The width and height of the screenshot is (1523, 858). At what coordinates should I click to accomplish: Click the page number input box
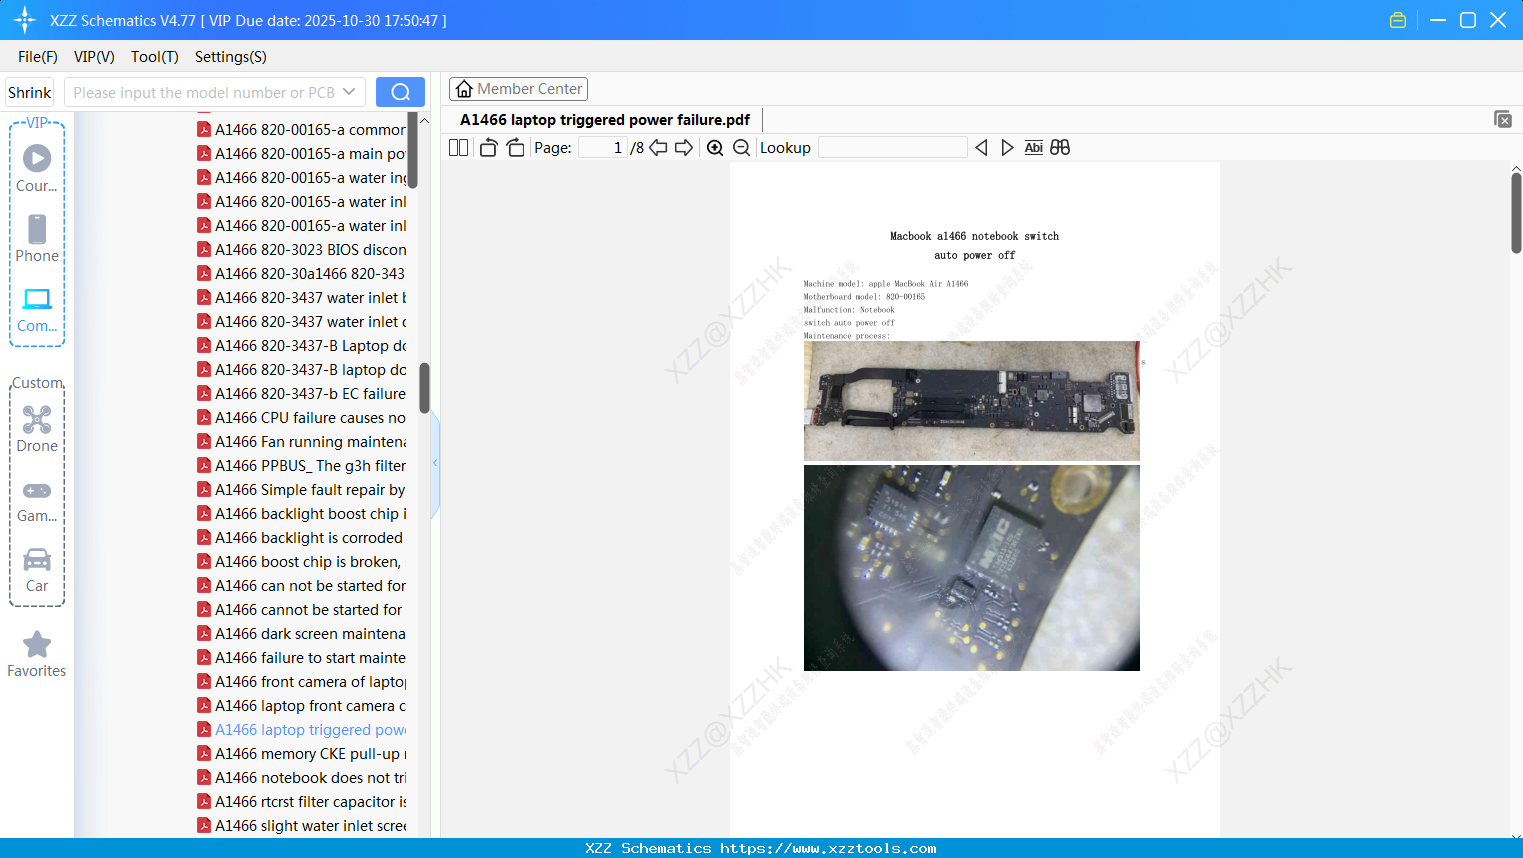coord(602,148)
